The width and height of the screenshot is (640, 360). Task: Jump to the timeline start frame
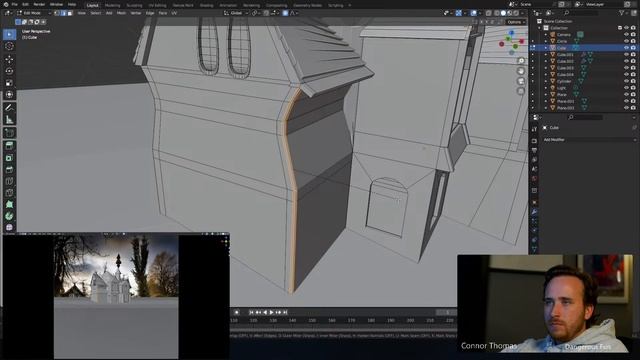[x=251, y=312]
